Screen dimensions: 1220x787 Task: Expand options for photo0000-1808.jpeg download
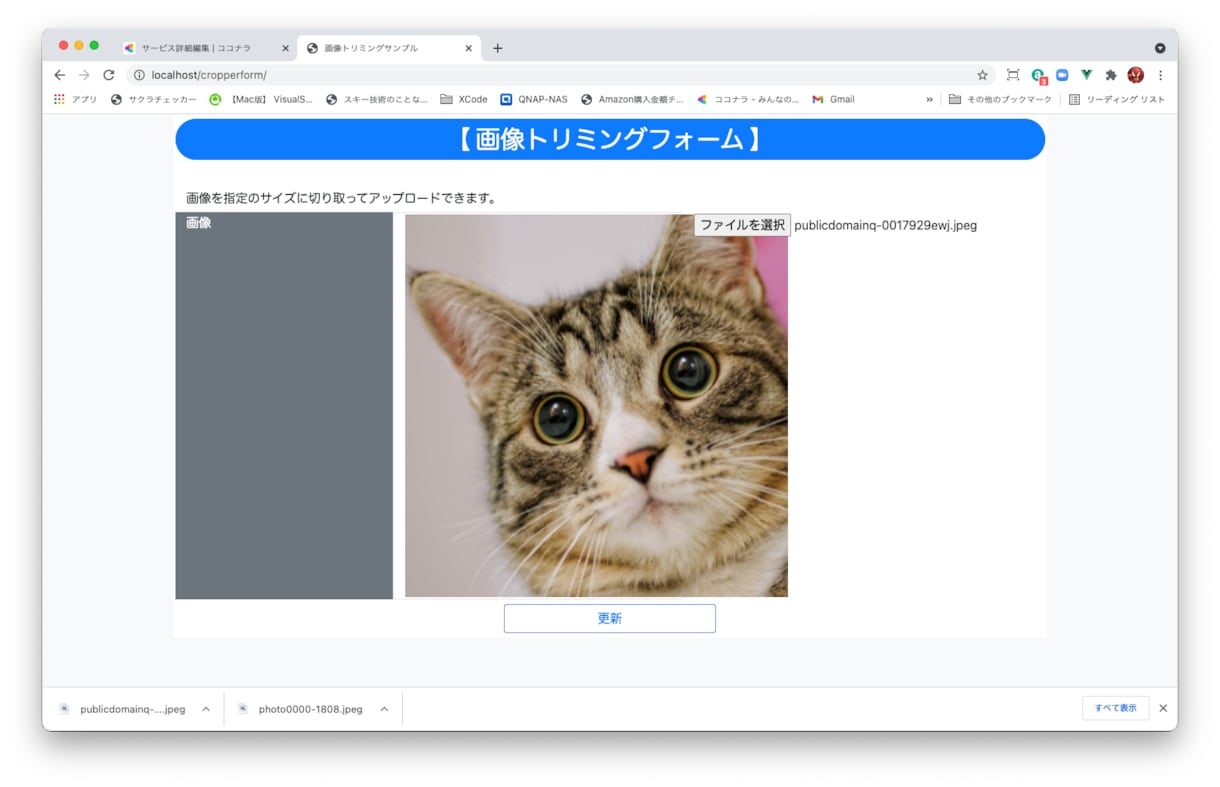pyautogui.click(x=384, y=709)
